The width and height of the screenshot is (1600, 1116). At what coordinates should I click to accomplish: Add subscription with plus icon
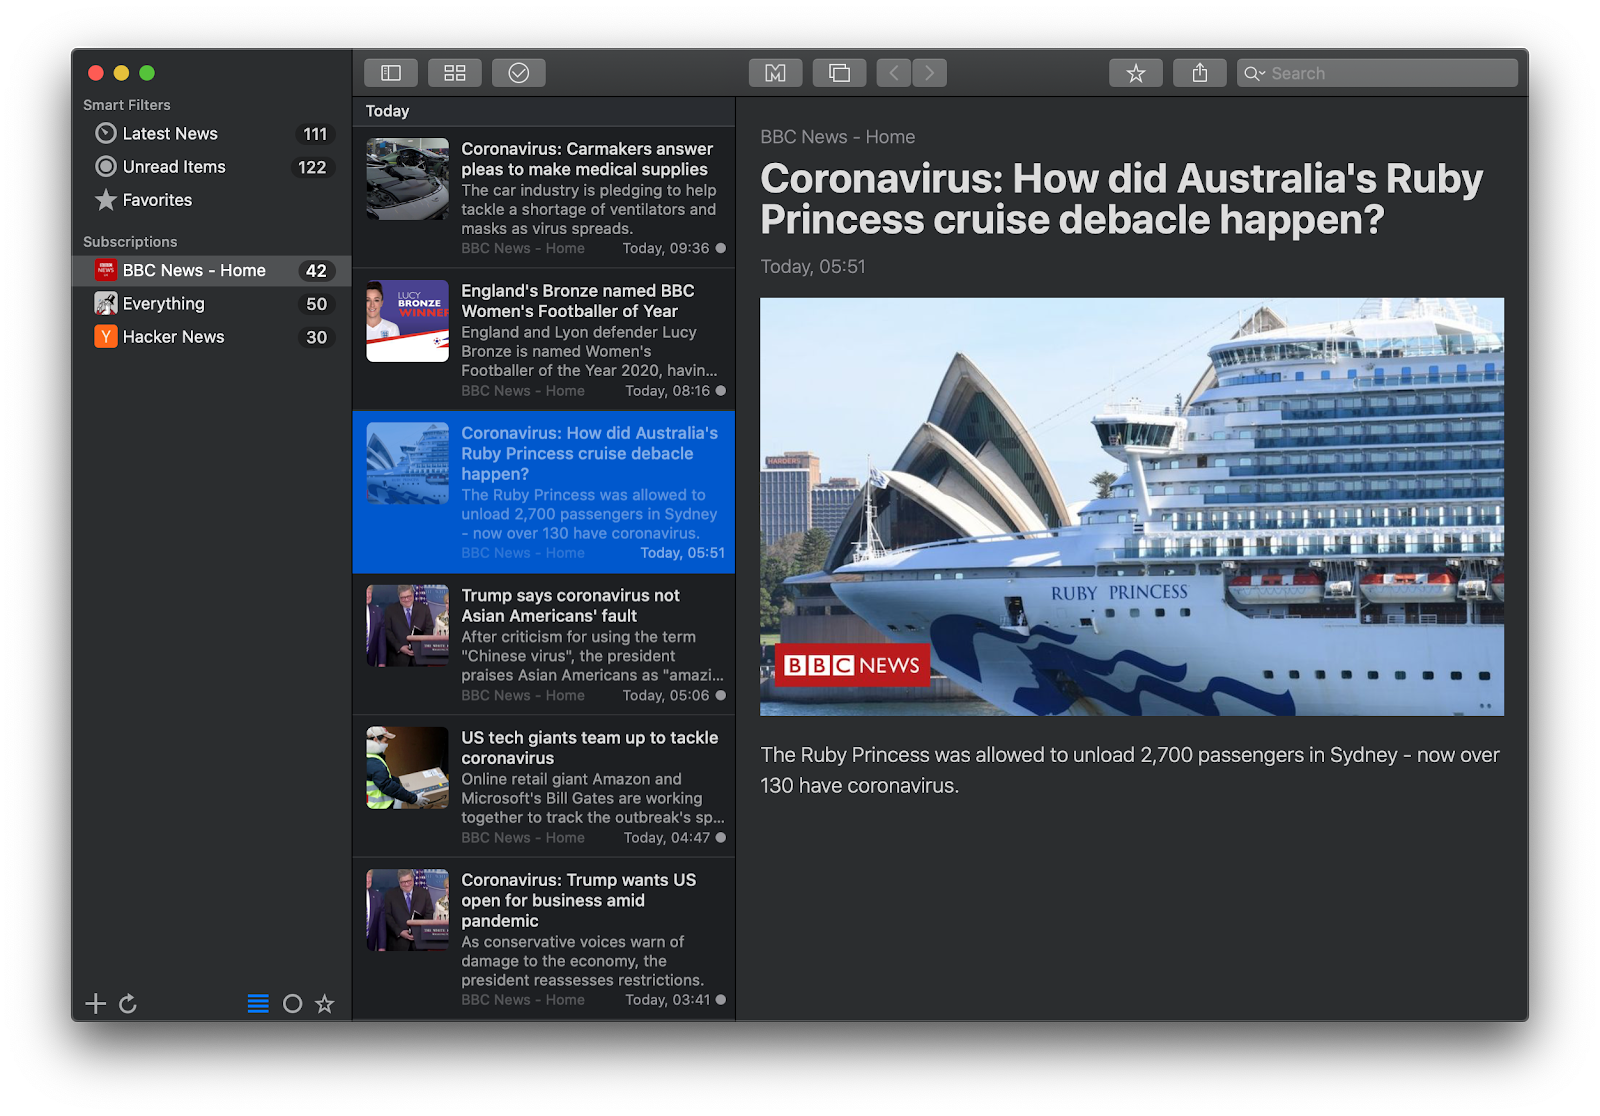tap(96, 1004)
